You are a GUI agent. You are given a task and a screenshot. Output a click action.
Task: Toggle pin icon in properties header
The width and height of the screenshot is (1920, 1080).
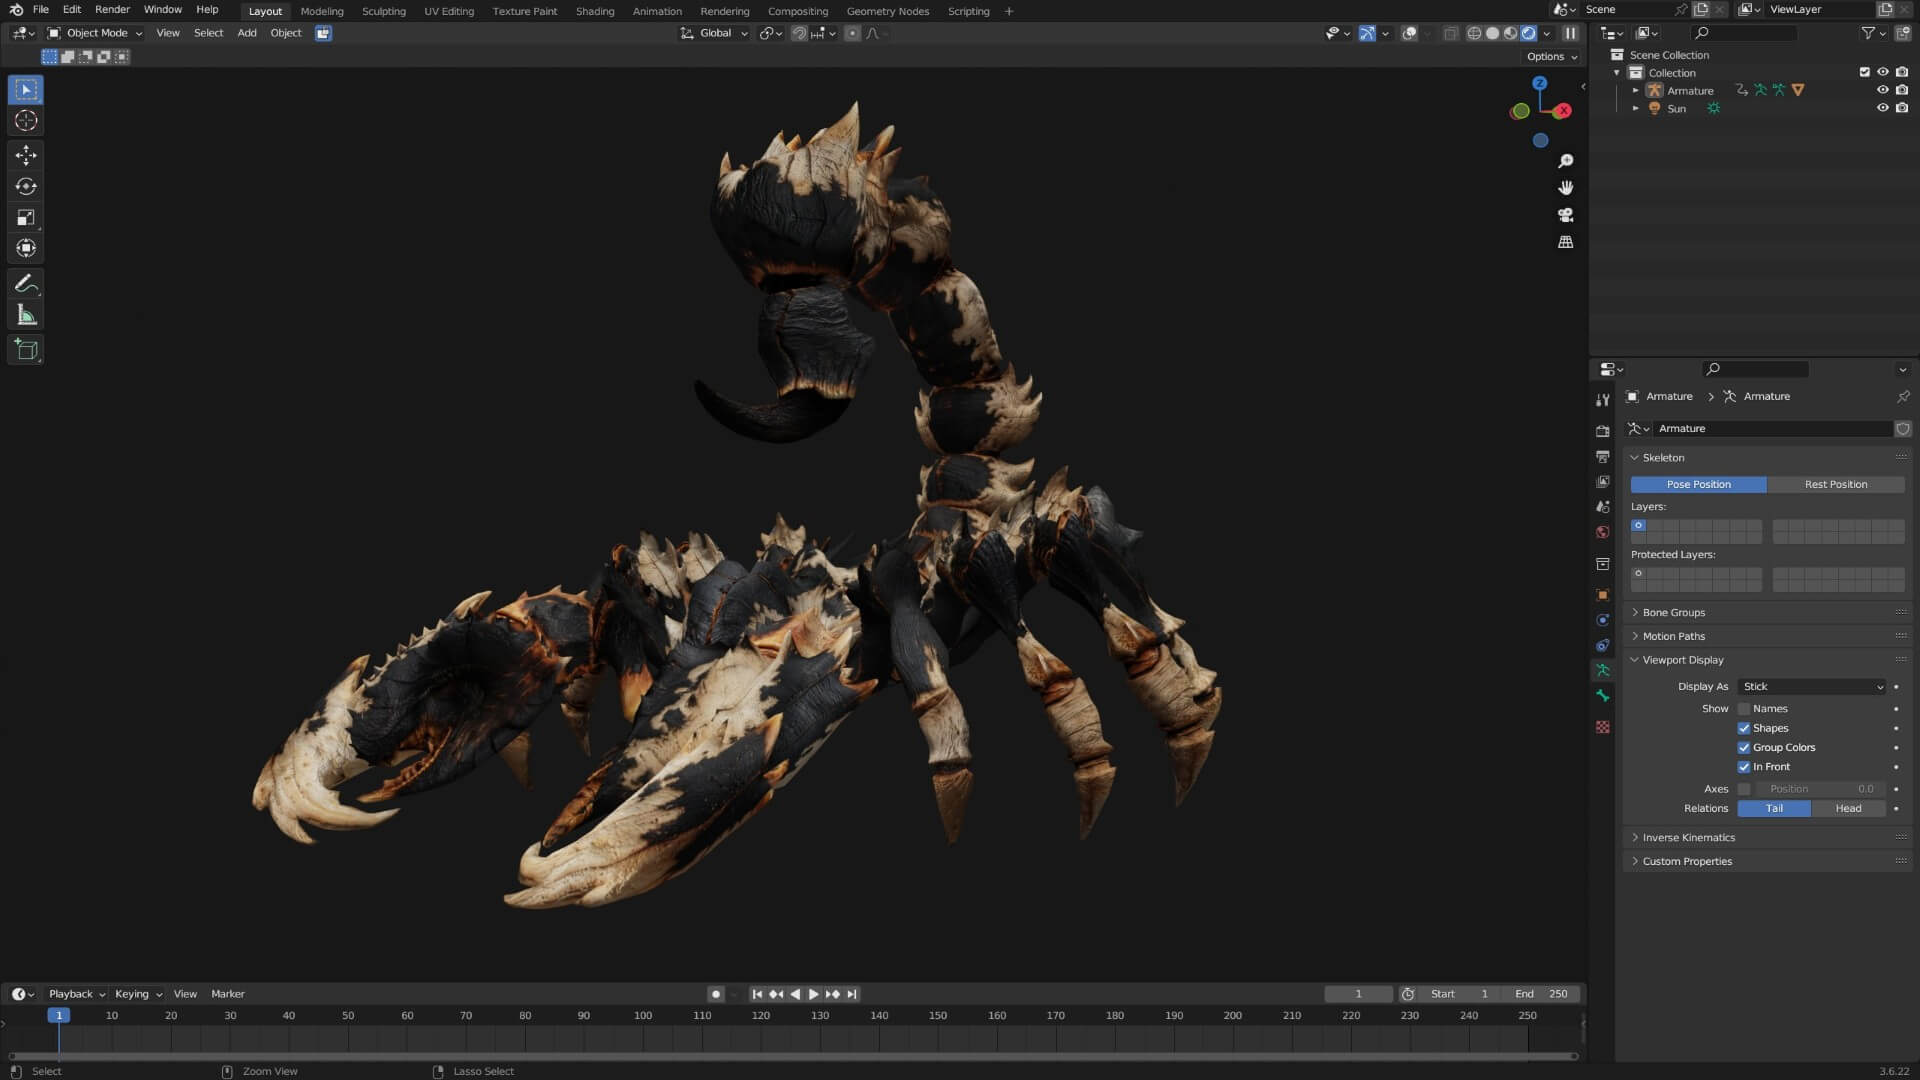pos(1903,397)
